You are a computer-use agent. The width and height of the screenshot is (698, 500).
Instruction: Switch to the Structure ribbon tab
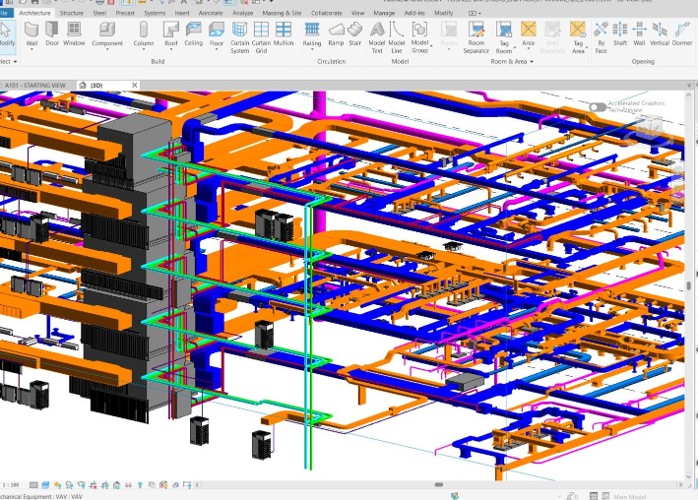point(72,13)
